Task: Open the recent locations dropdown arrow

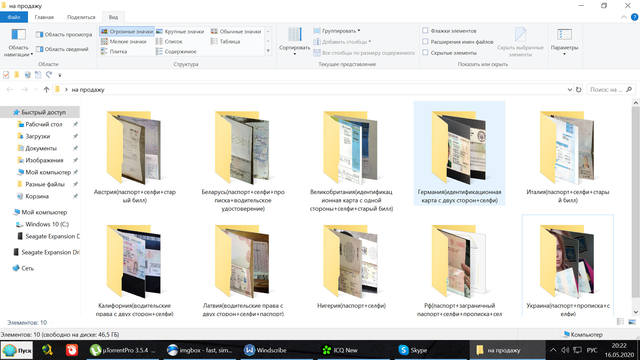Action: 35,90
